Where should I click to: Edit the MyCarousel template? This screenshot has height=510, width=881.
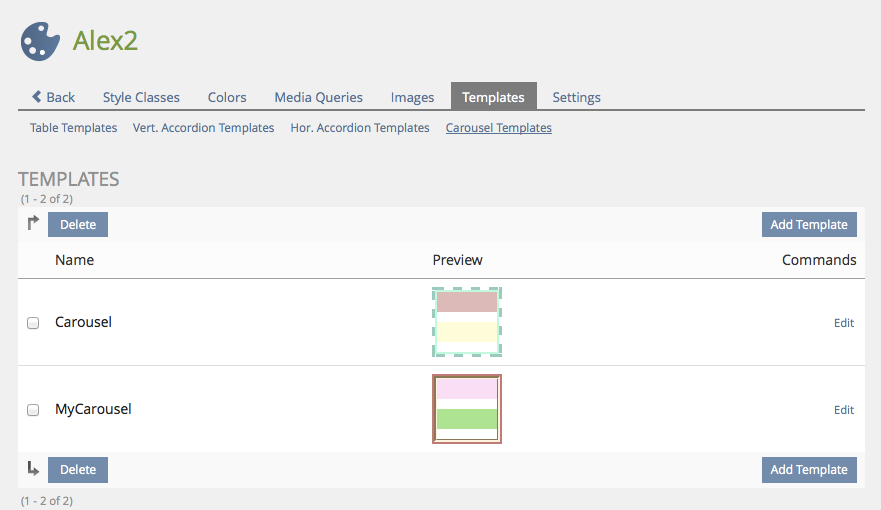point(844,410)
